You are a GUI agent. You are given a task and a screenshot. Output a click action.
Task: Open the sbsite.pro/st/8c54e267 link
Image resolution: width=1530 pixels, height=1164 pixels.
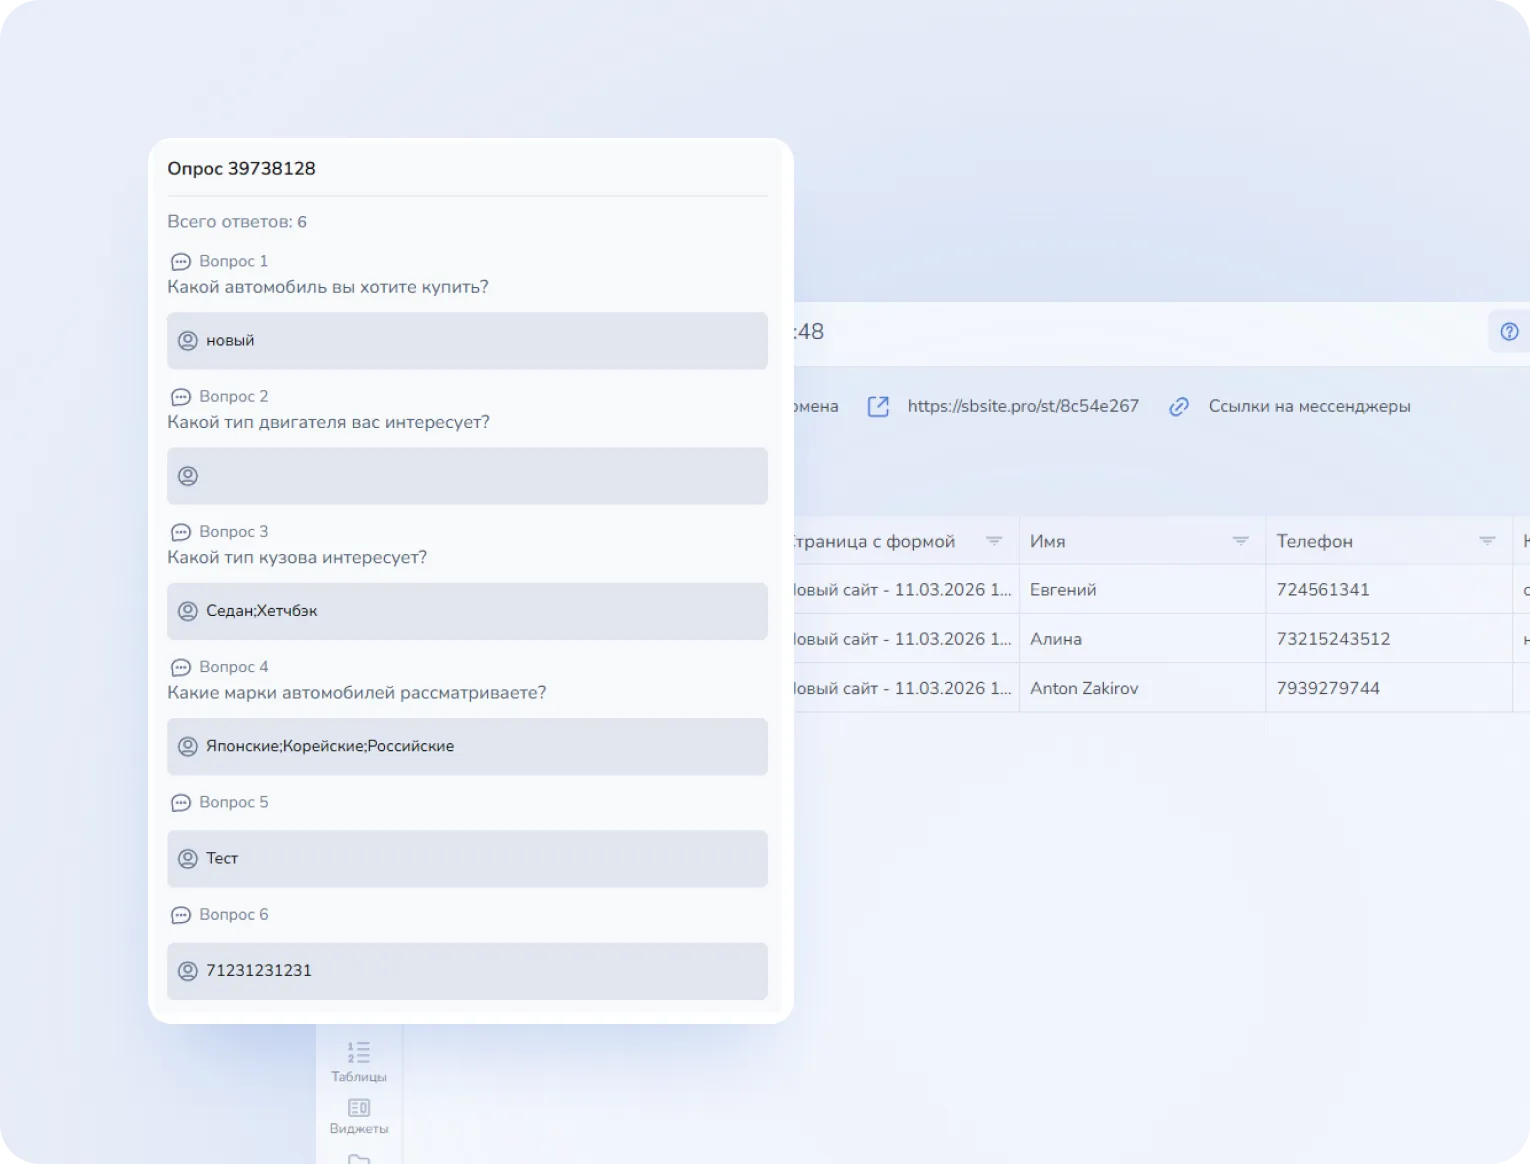tap(1022, 406)
